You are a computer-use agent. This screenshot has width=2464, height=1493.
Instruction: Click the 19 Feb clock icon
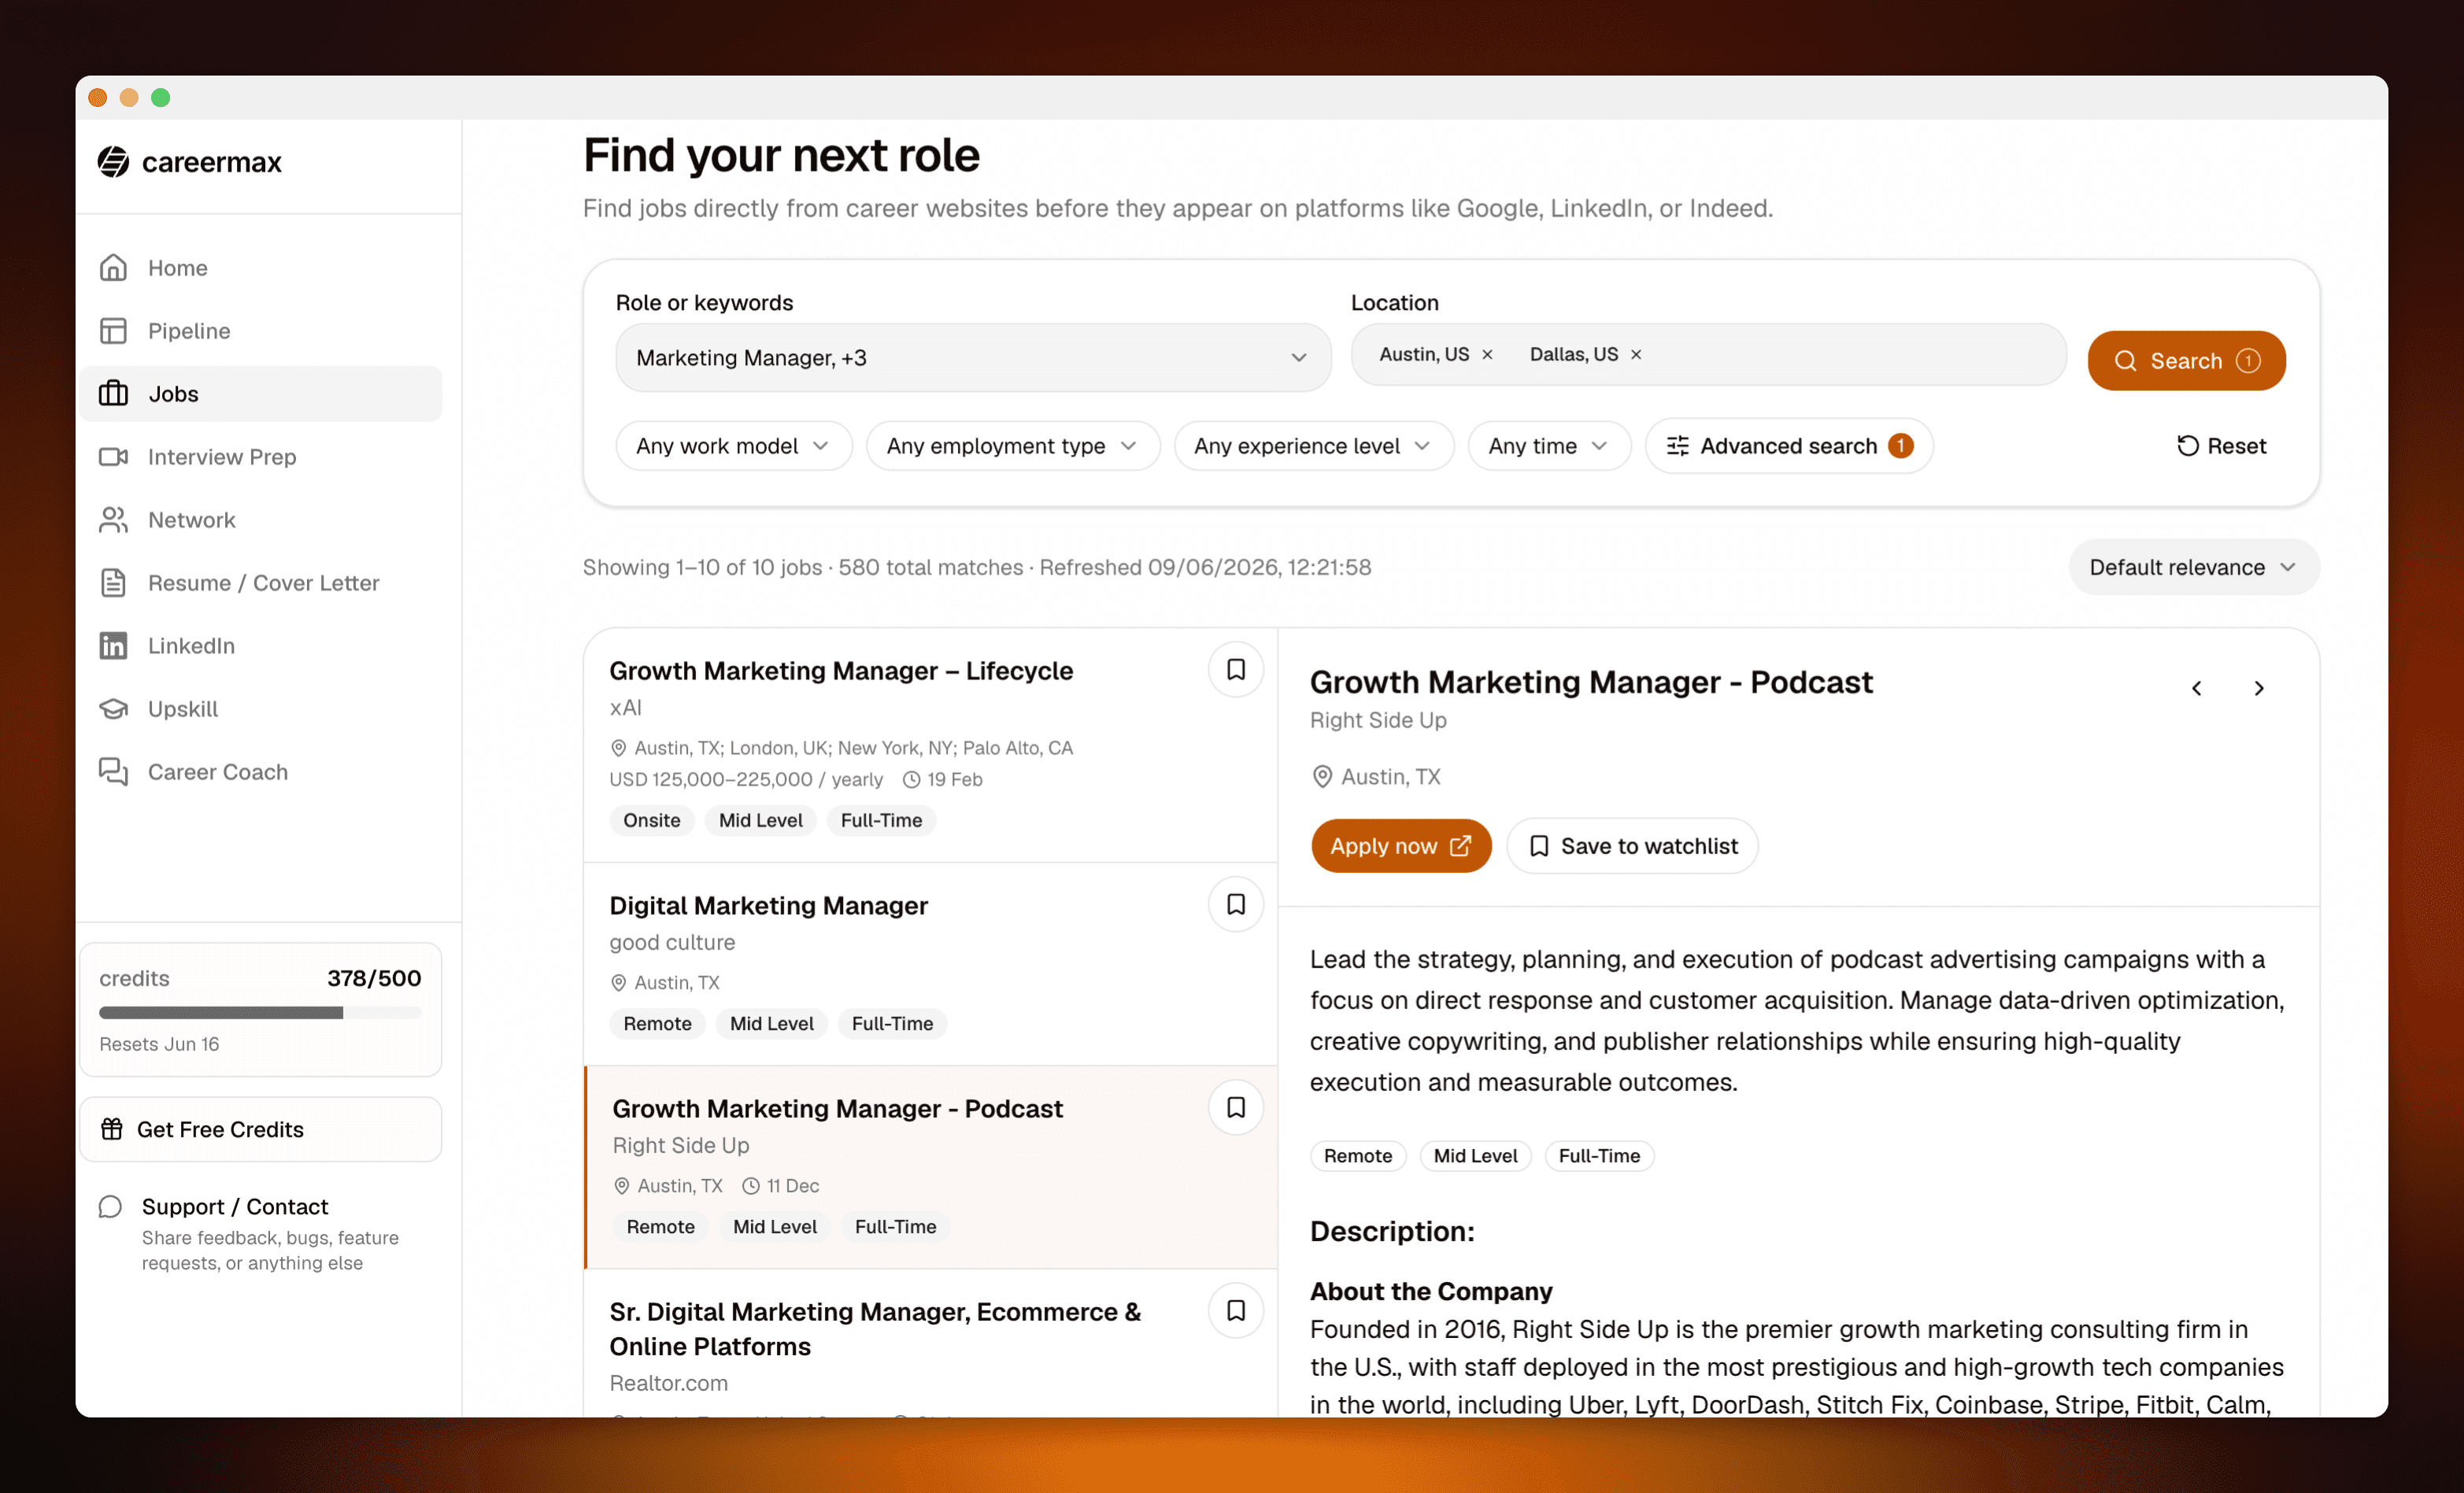click(911, 780)
